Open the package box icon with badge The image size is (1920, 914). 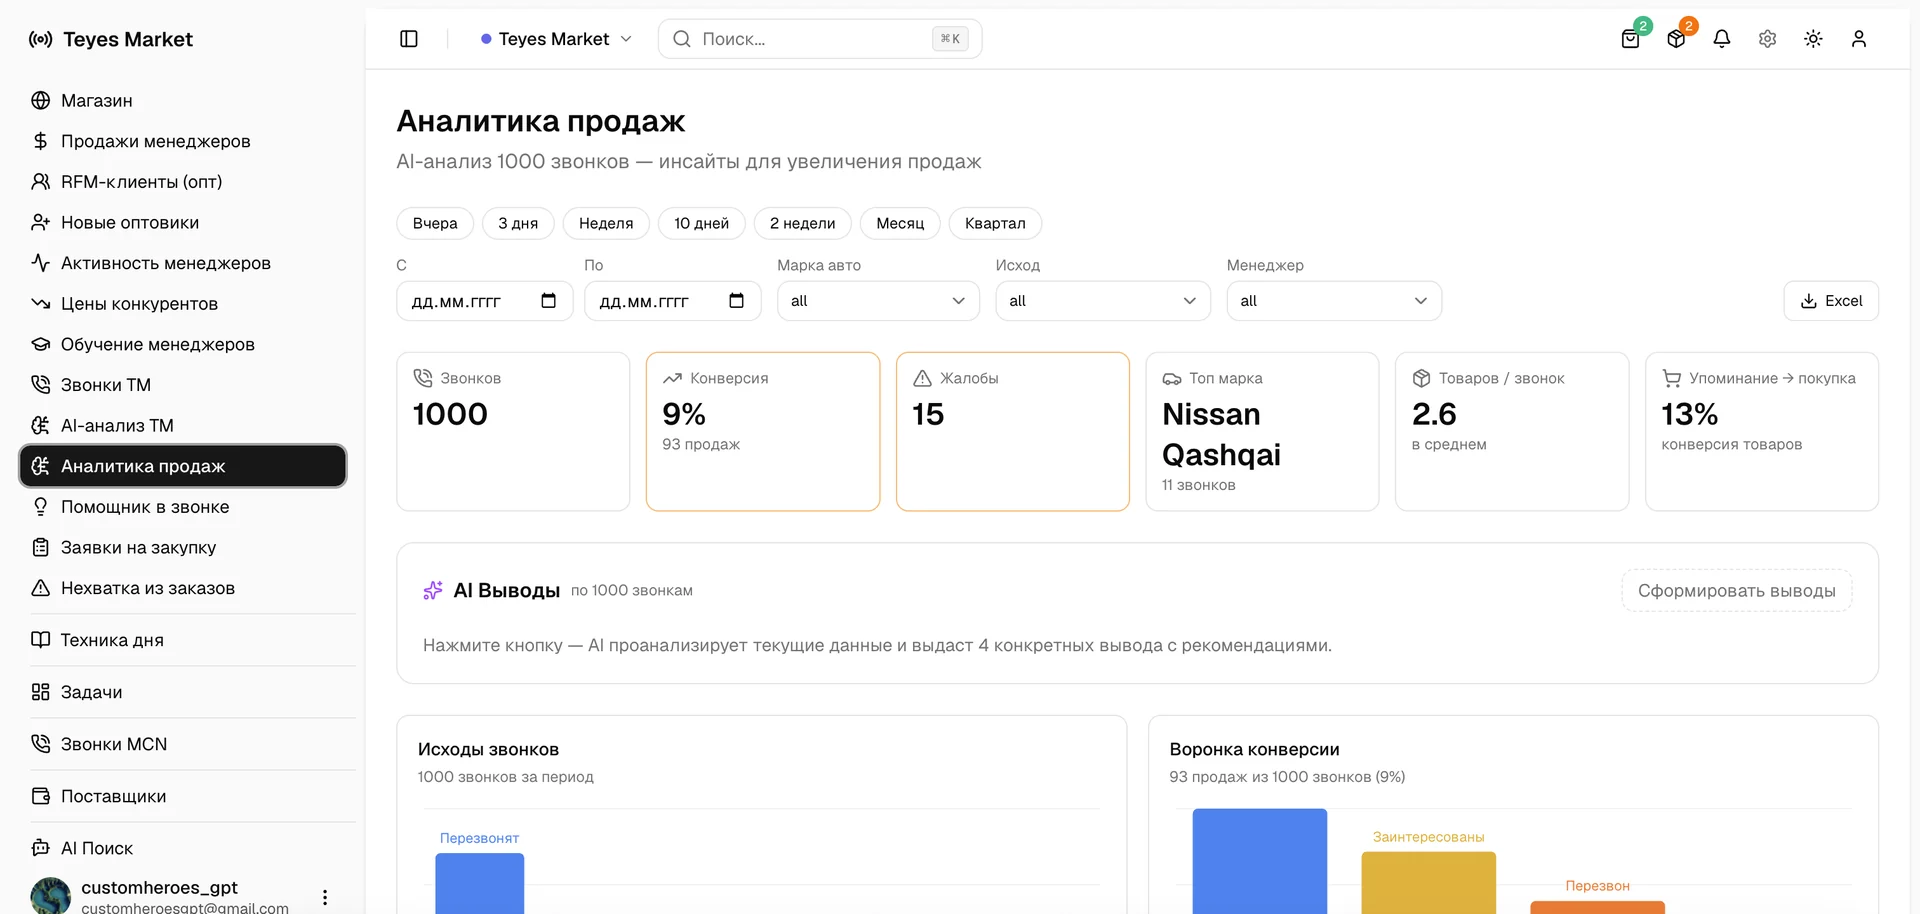coord(1677,39)
